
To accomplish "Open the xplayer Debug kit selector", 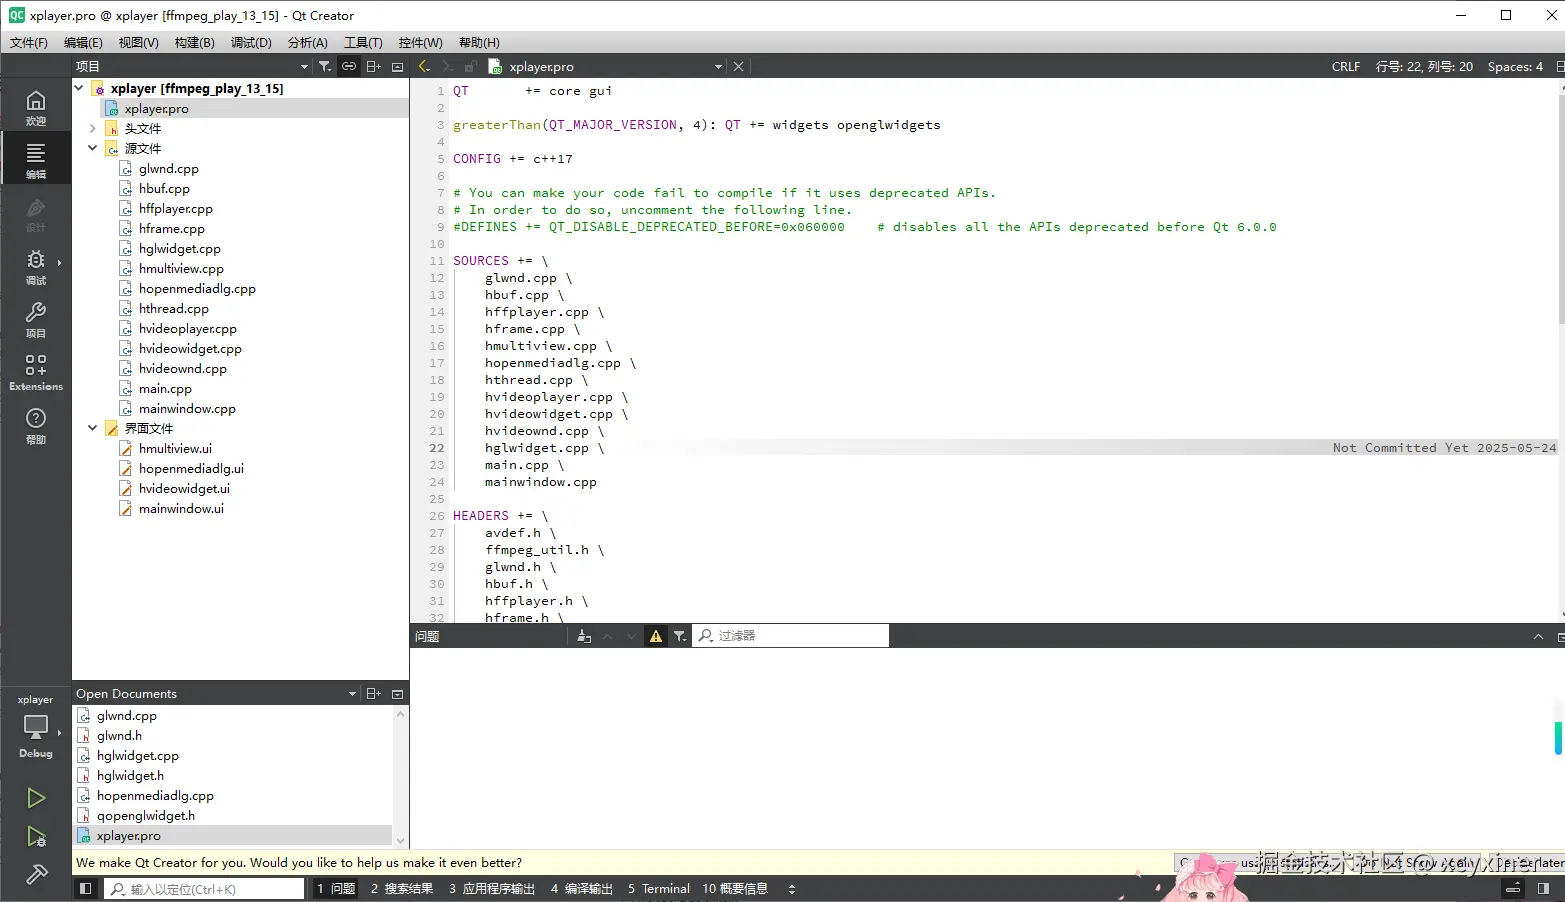I will [x=36, y=727].
